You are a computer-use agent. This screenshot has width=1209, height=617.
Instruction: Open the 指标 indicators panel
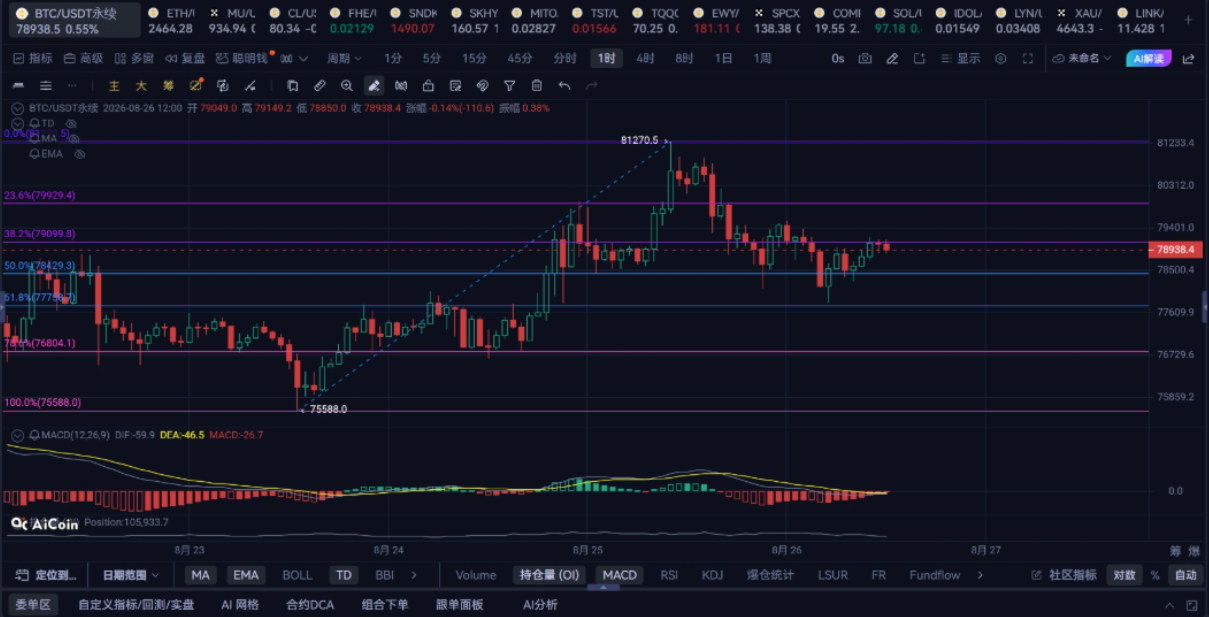(x=33, y=59)
